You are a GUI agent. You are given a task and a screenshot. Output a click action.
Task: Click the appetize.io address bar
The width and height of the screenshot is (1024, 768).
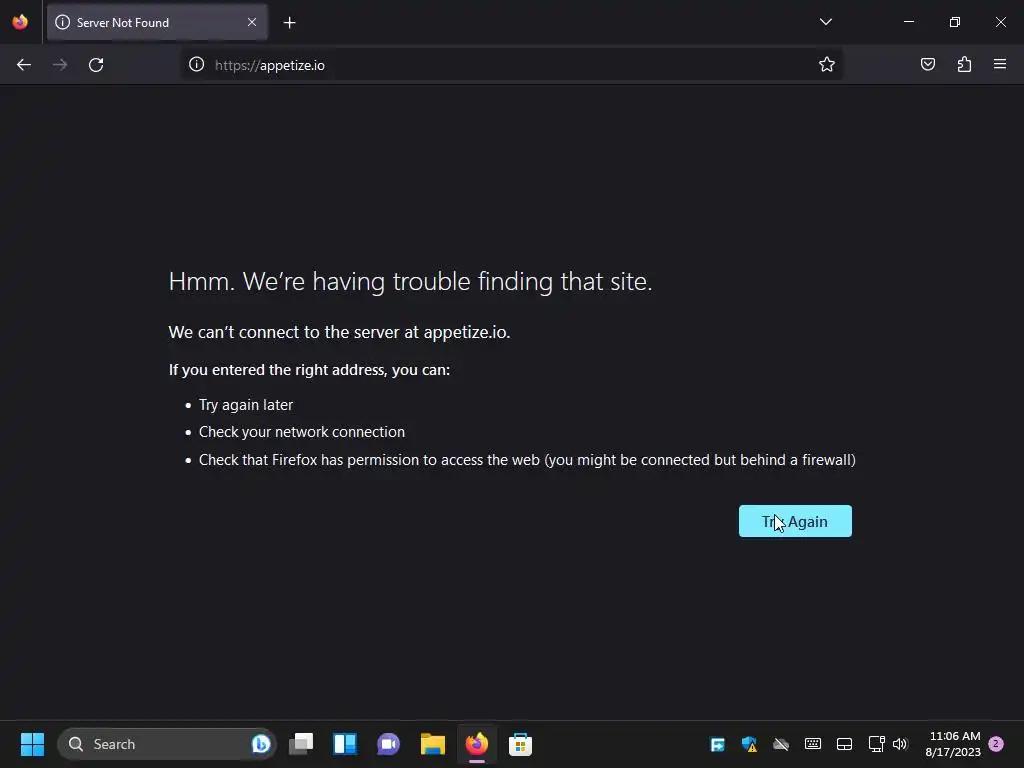pos(511,65)
